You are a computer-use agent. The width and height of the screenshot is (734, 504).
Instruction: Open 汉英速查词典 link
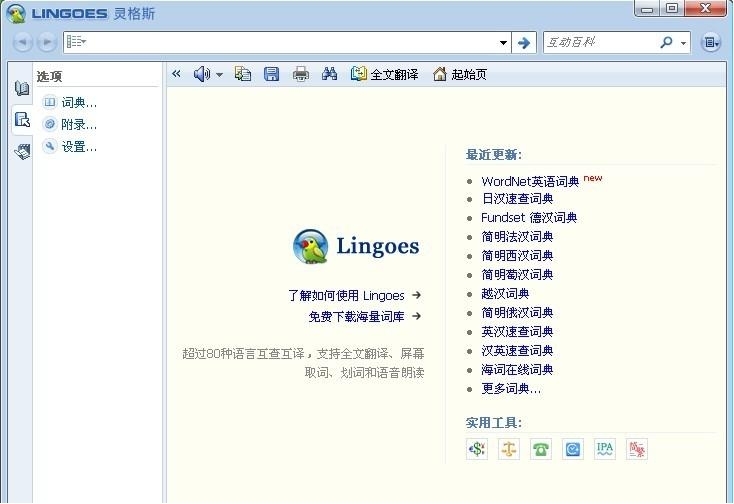(517, 351)
